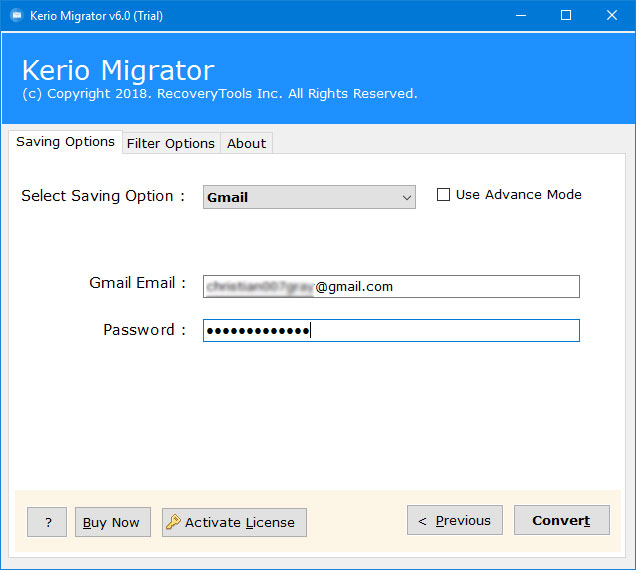Go back with the Previous button
636x570 pixels.
coord(454,520)
